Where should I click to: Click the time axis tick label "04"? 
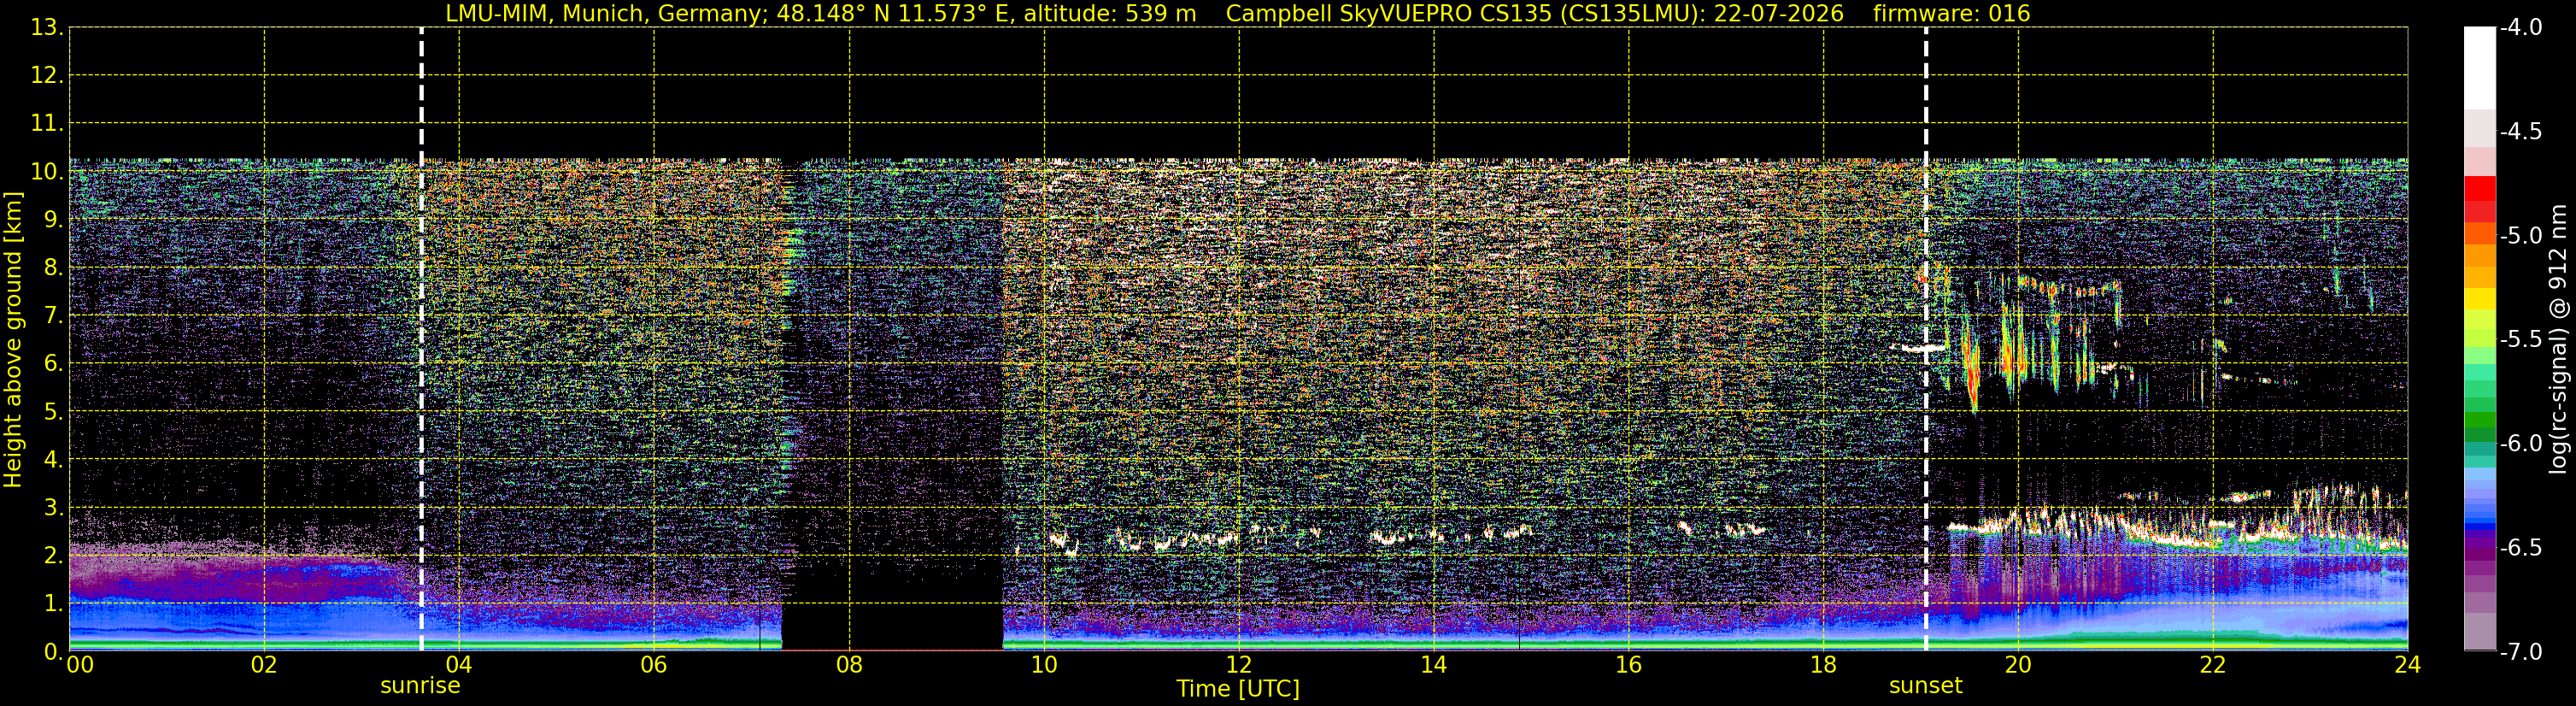[x=459, y=665]
